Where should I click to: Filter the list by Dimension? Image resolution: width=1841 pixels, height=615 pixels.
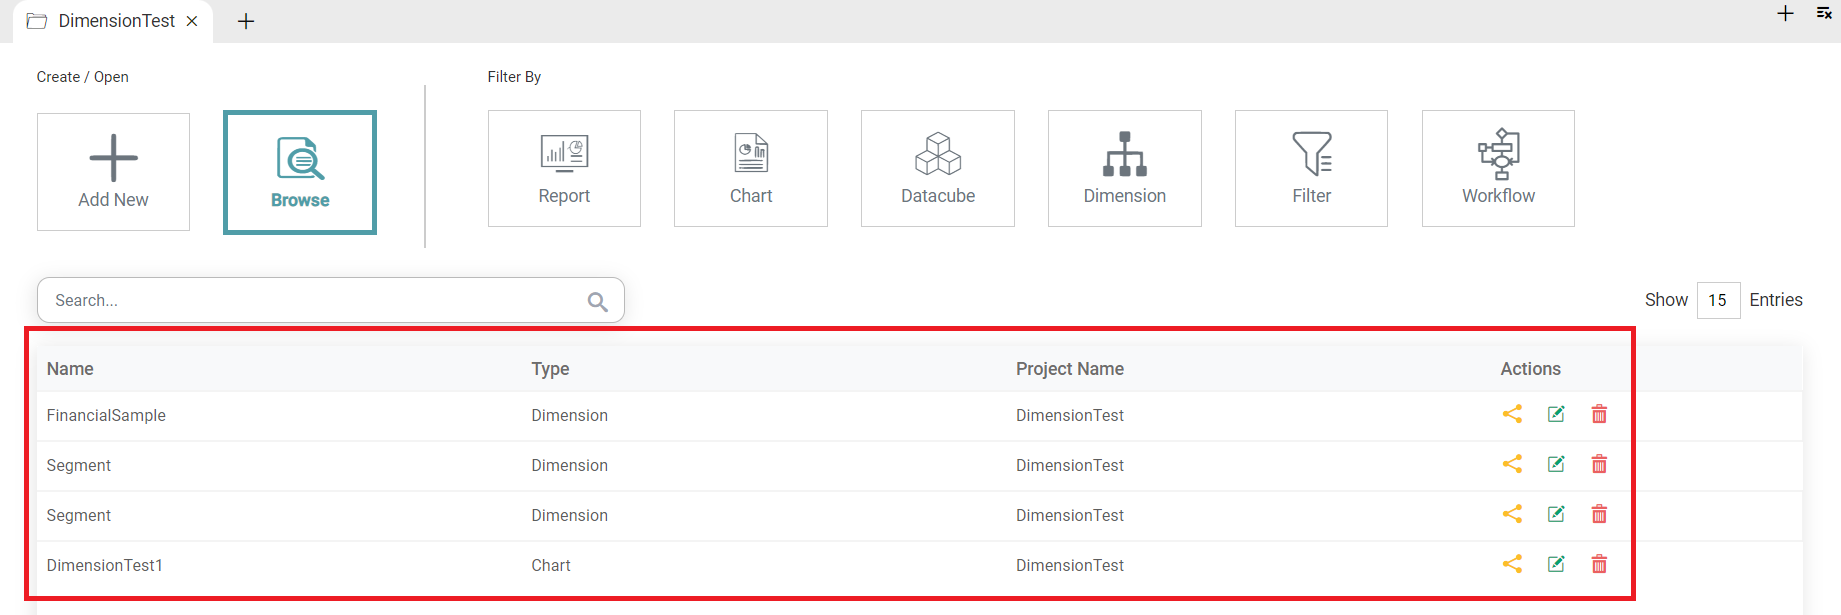(1124, 168)
